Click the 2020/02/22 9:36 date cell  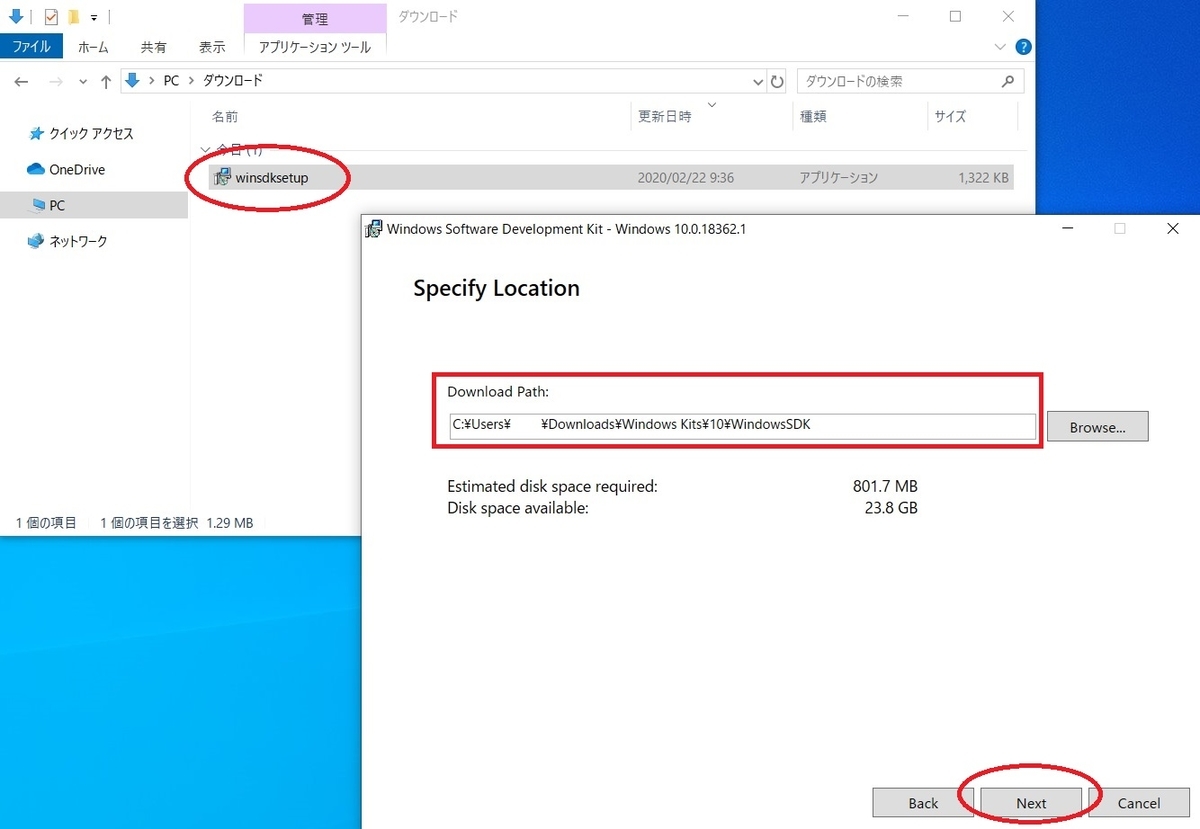pos(685,178)
